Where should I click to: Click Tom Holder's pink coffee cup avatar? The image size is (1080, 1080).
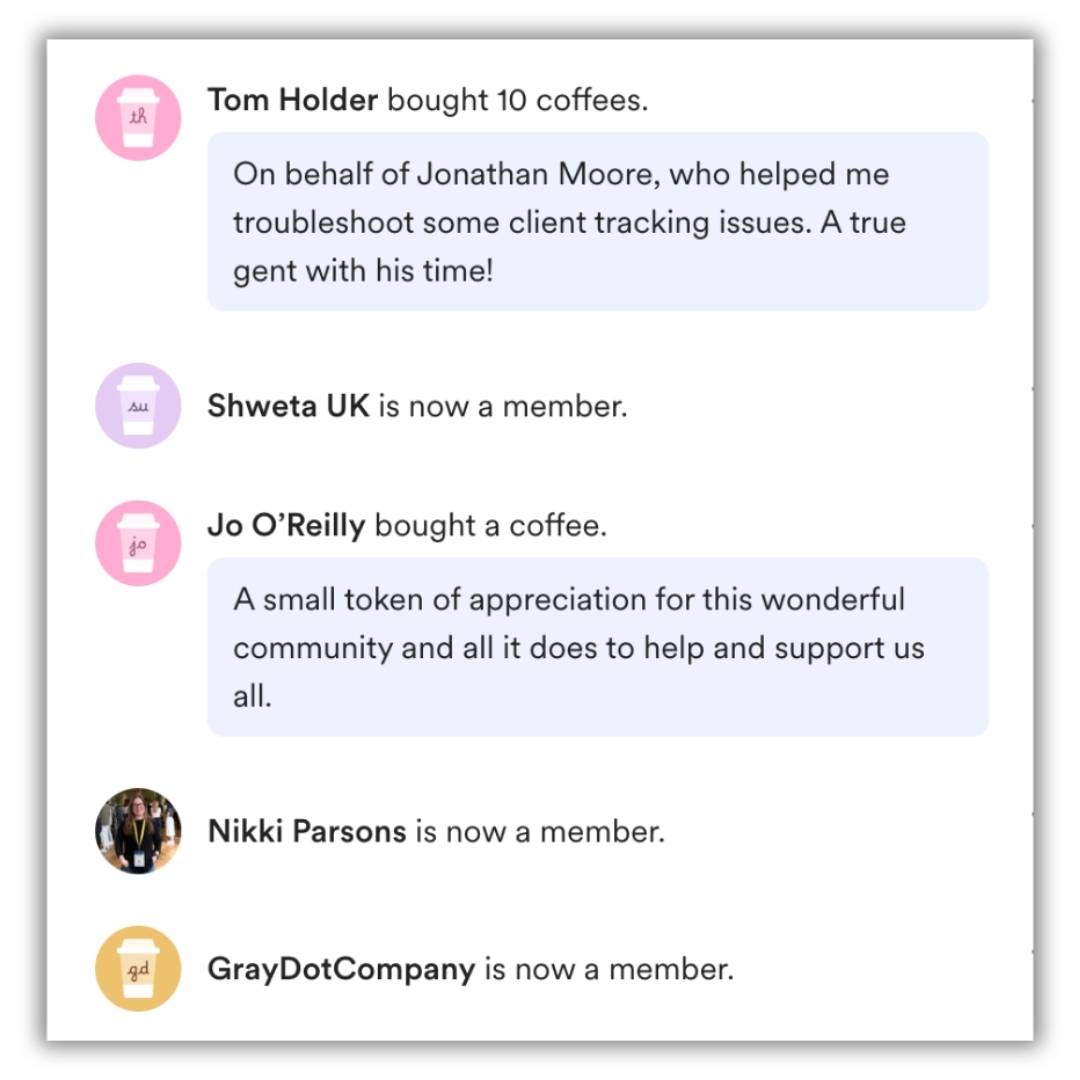(138, 118)
